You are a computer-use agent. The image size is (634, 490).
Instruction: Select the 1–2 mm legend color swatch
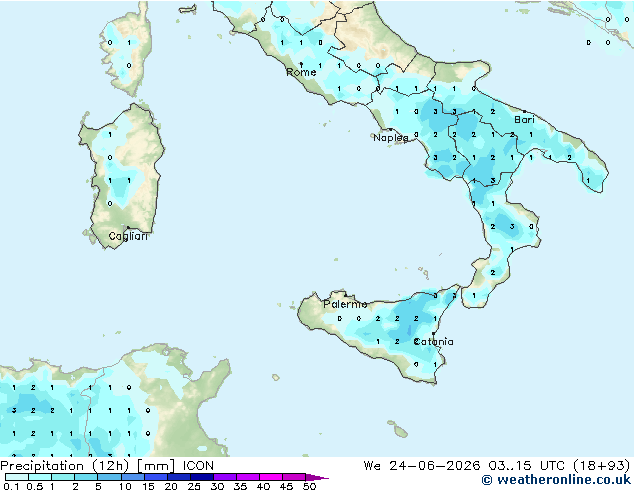tap(63, 477)
